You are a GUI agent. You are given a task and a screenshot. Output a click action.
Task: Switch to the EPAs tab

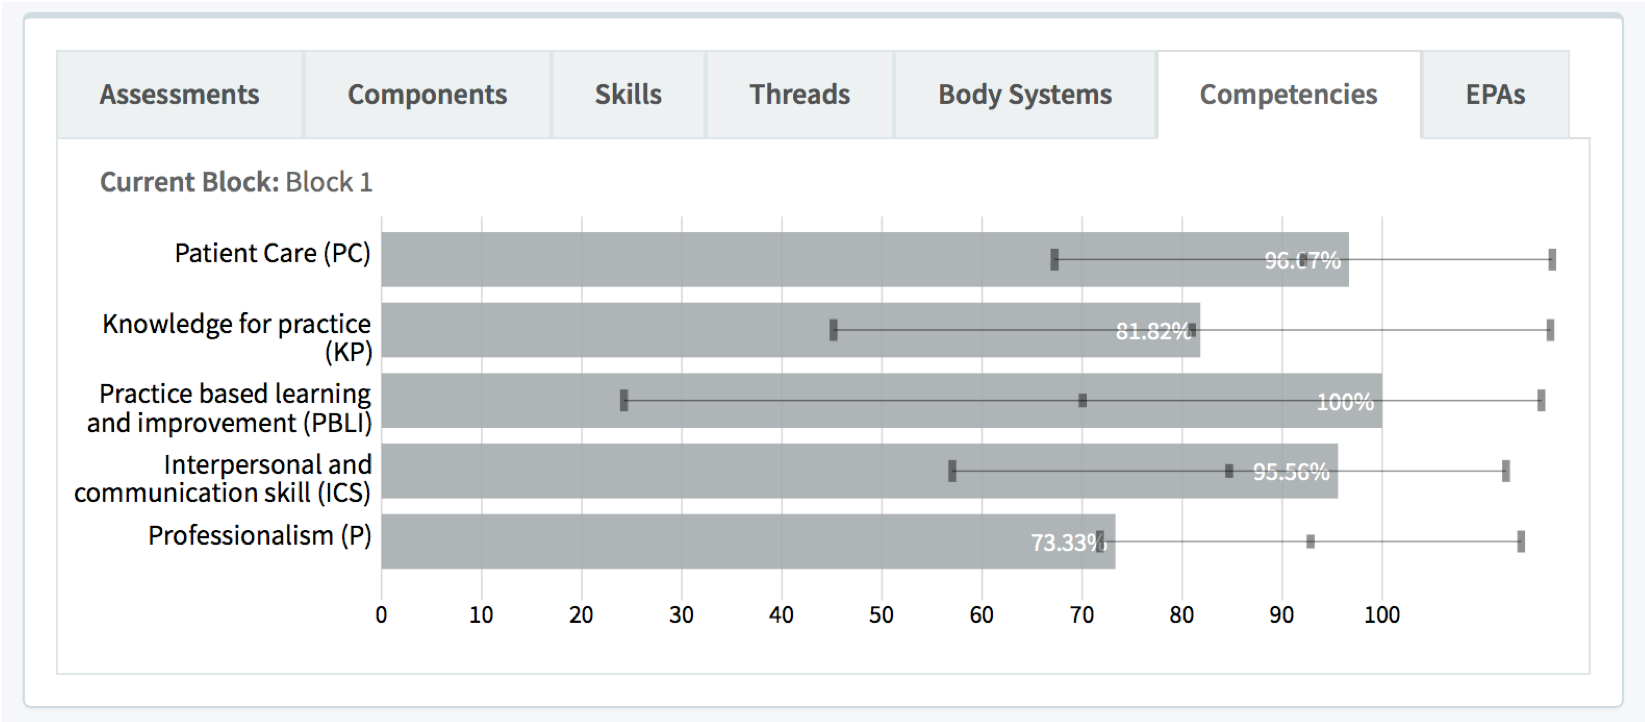(1495, 95)
